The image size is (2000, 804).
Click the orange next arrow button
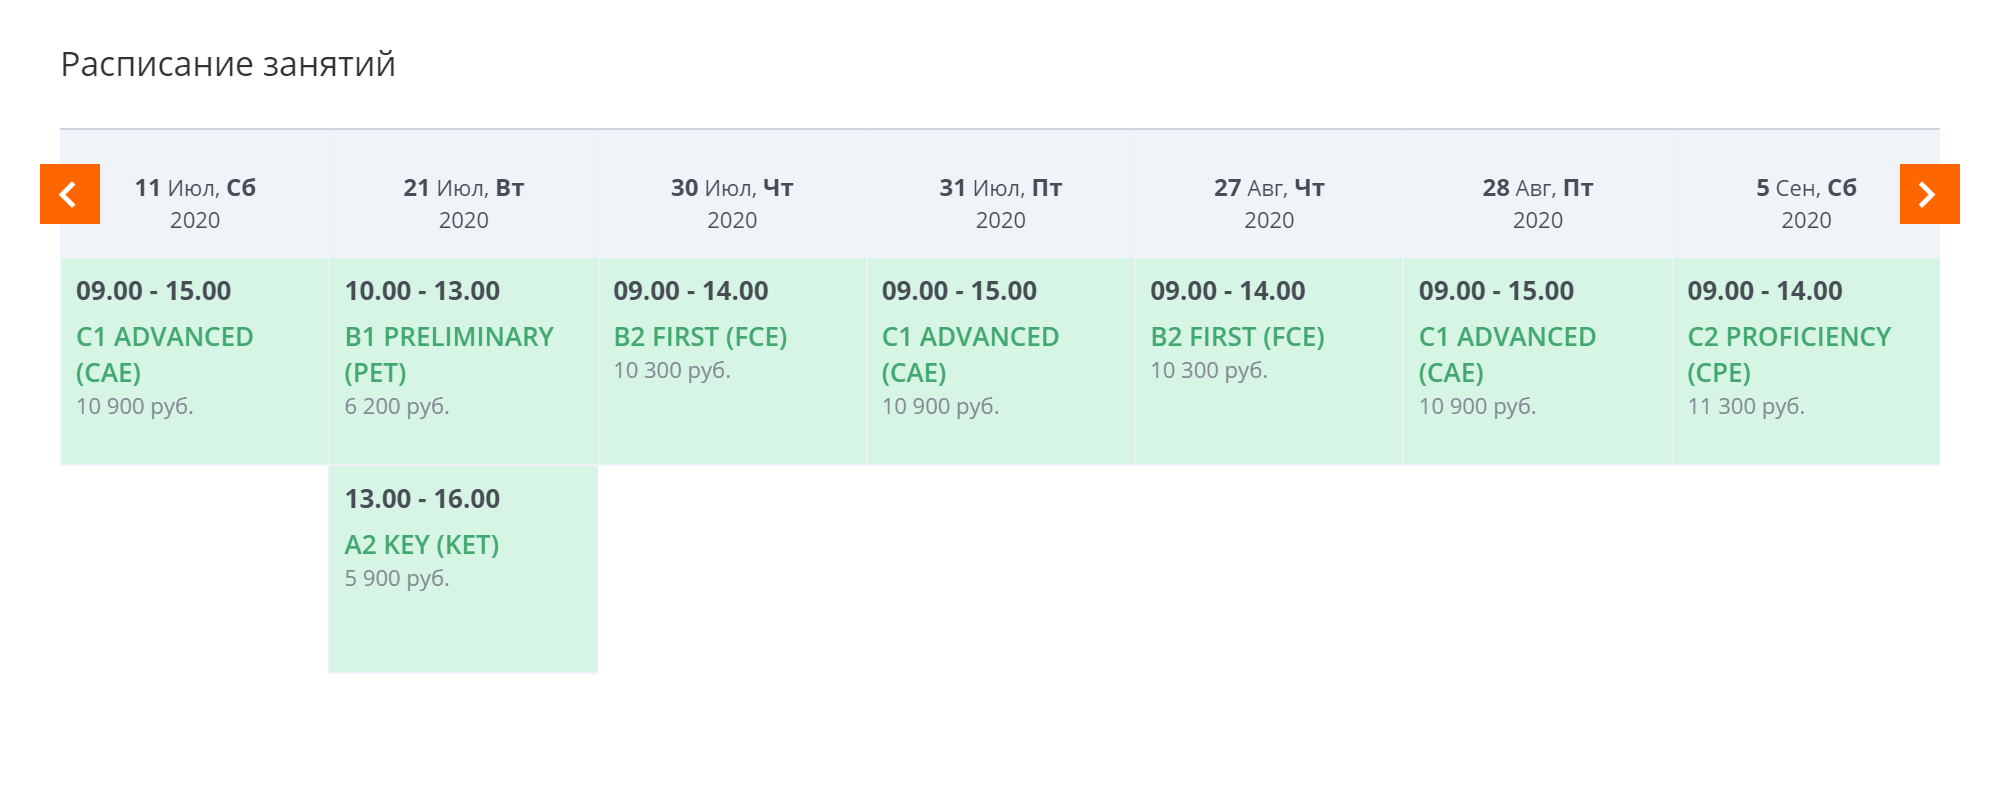pos(1930,194)
